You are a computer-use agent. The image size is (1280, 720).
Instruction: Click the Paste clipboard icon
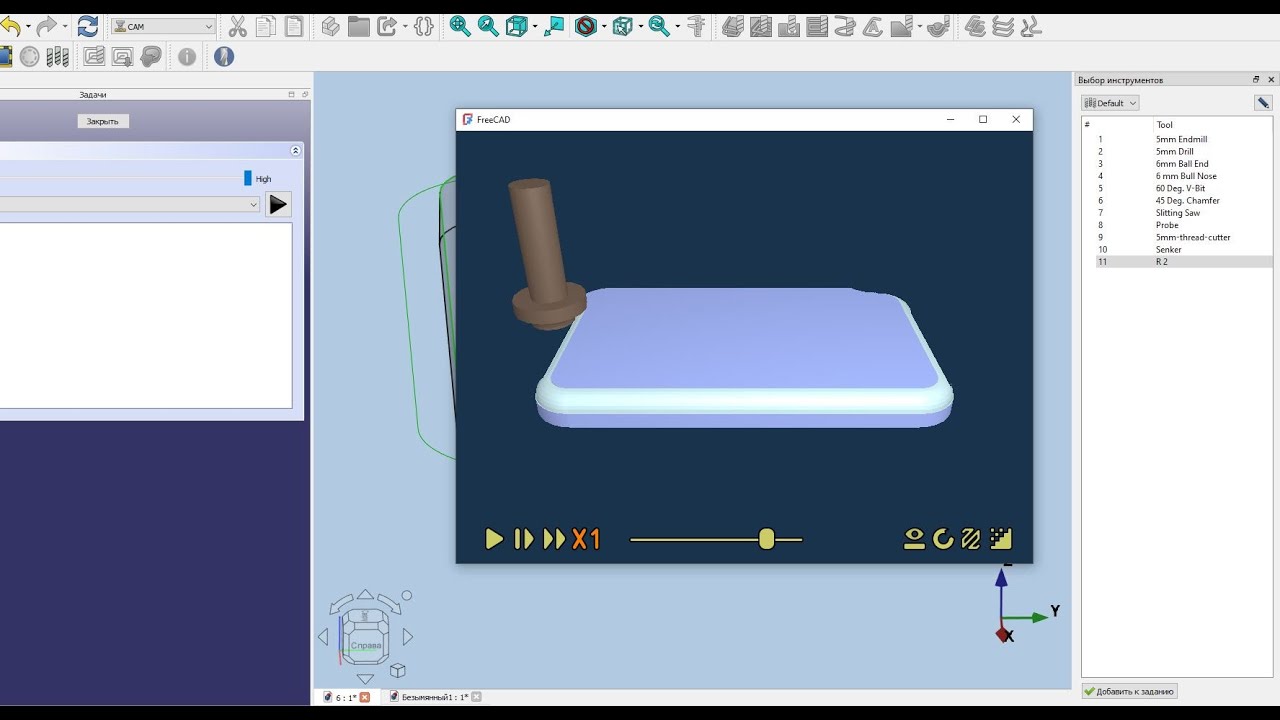pos(294,27)
